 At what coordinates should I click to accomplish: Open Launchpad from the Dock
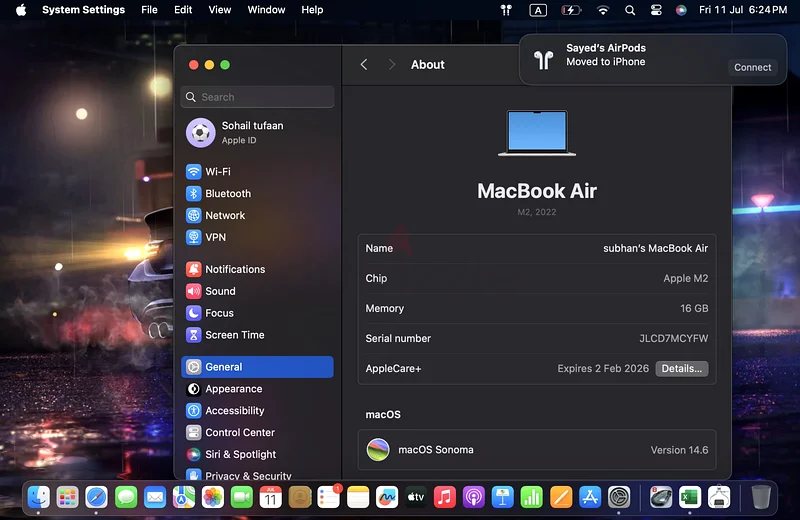coord(67,497)
